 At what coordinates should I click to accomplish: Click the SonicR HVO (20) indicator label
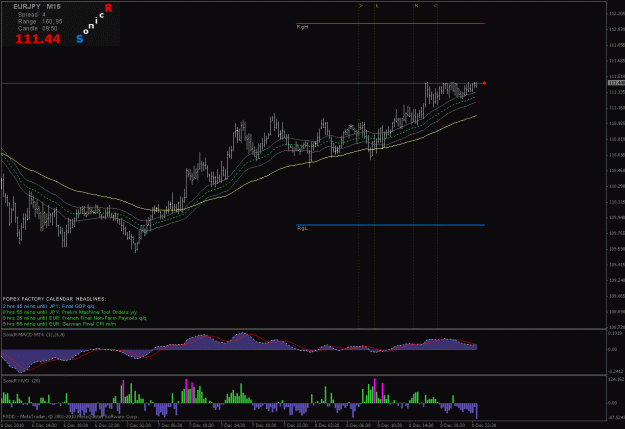22,381
